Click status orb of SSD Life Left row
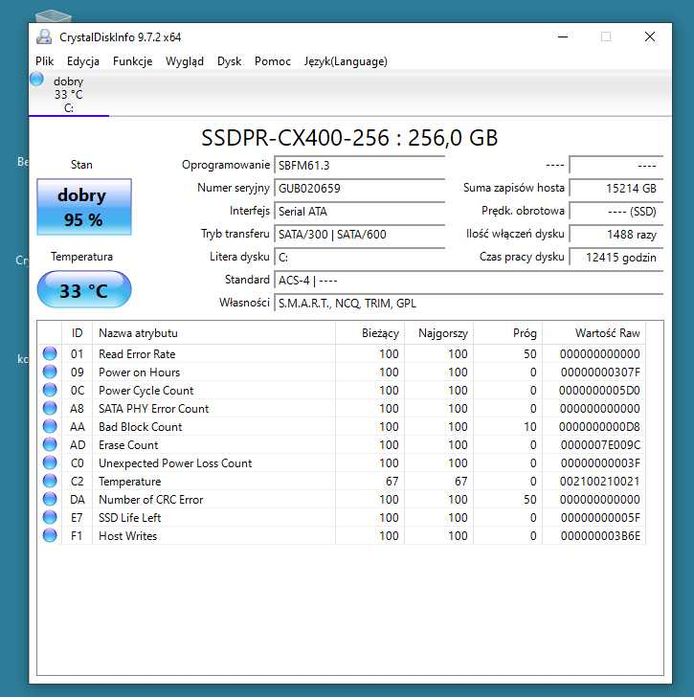 coord(50,518)
